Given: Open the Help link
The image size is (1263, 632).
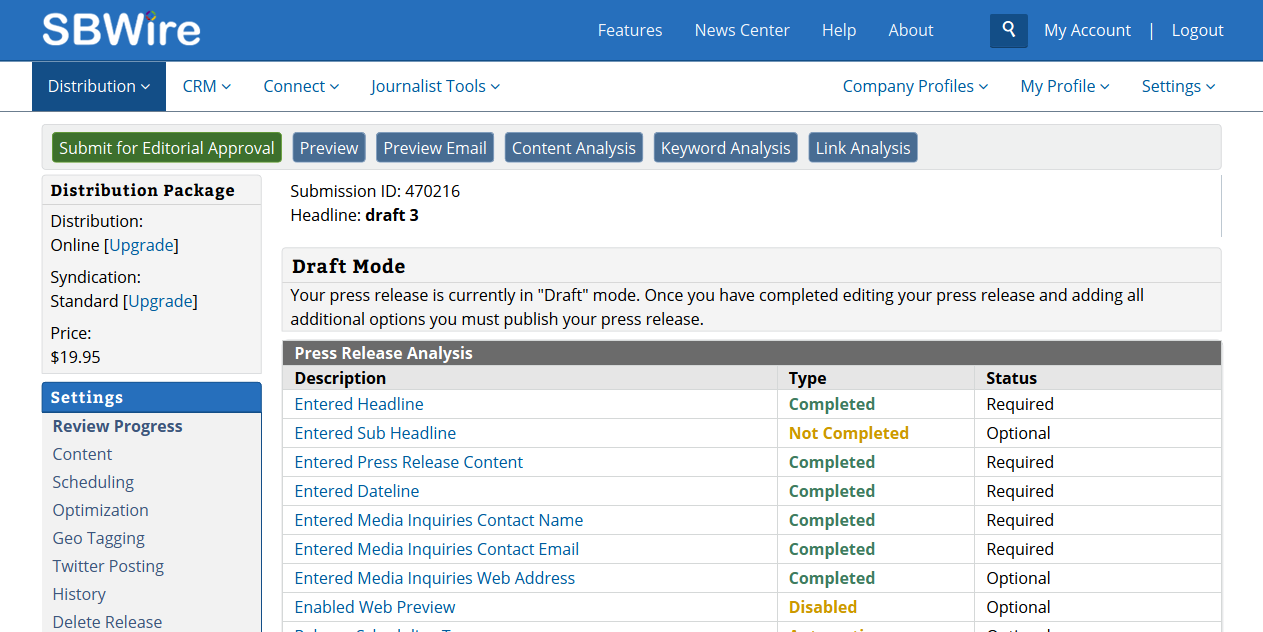Looking at the screenshot, I should click(x=839, y=30).
